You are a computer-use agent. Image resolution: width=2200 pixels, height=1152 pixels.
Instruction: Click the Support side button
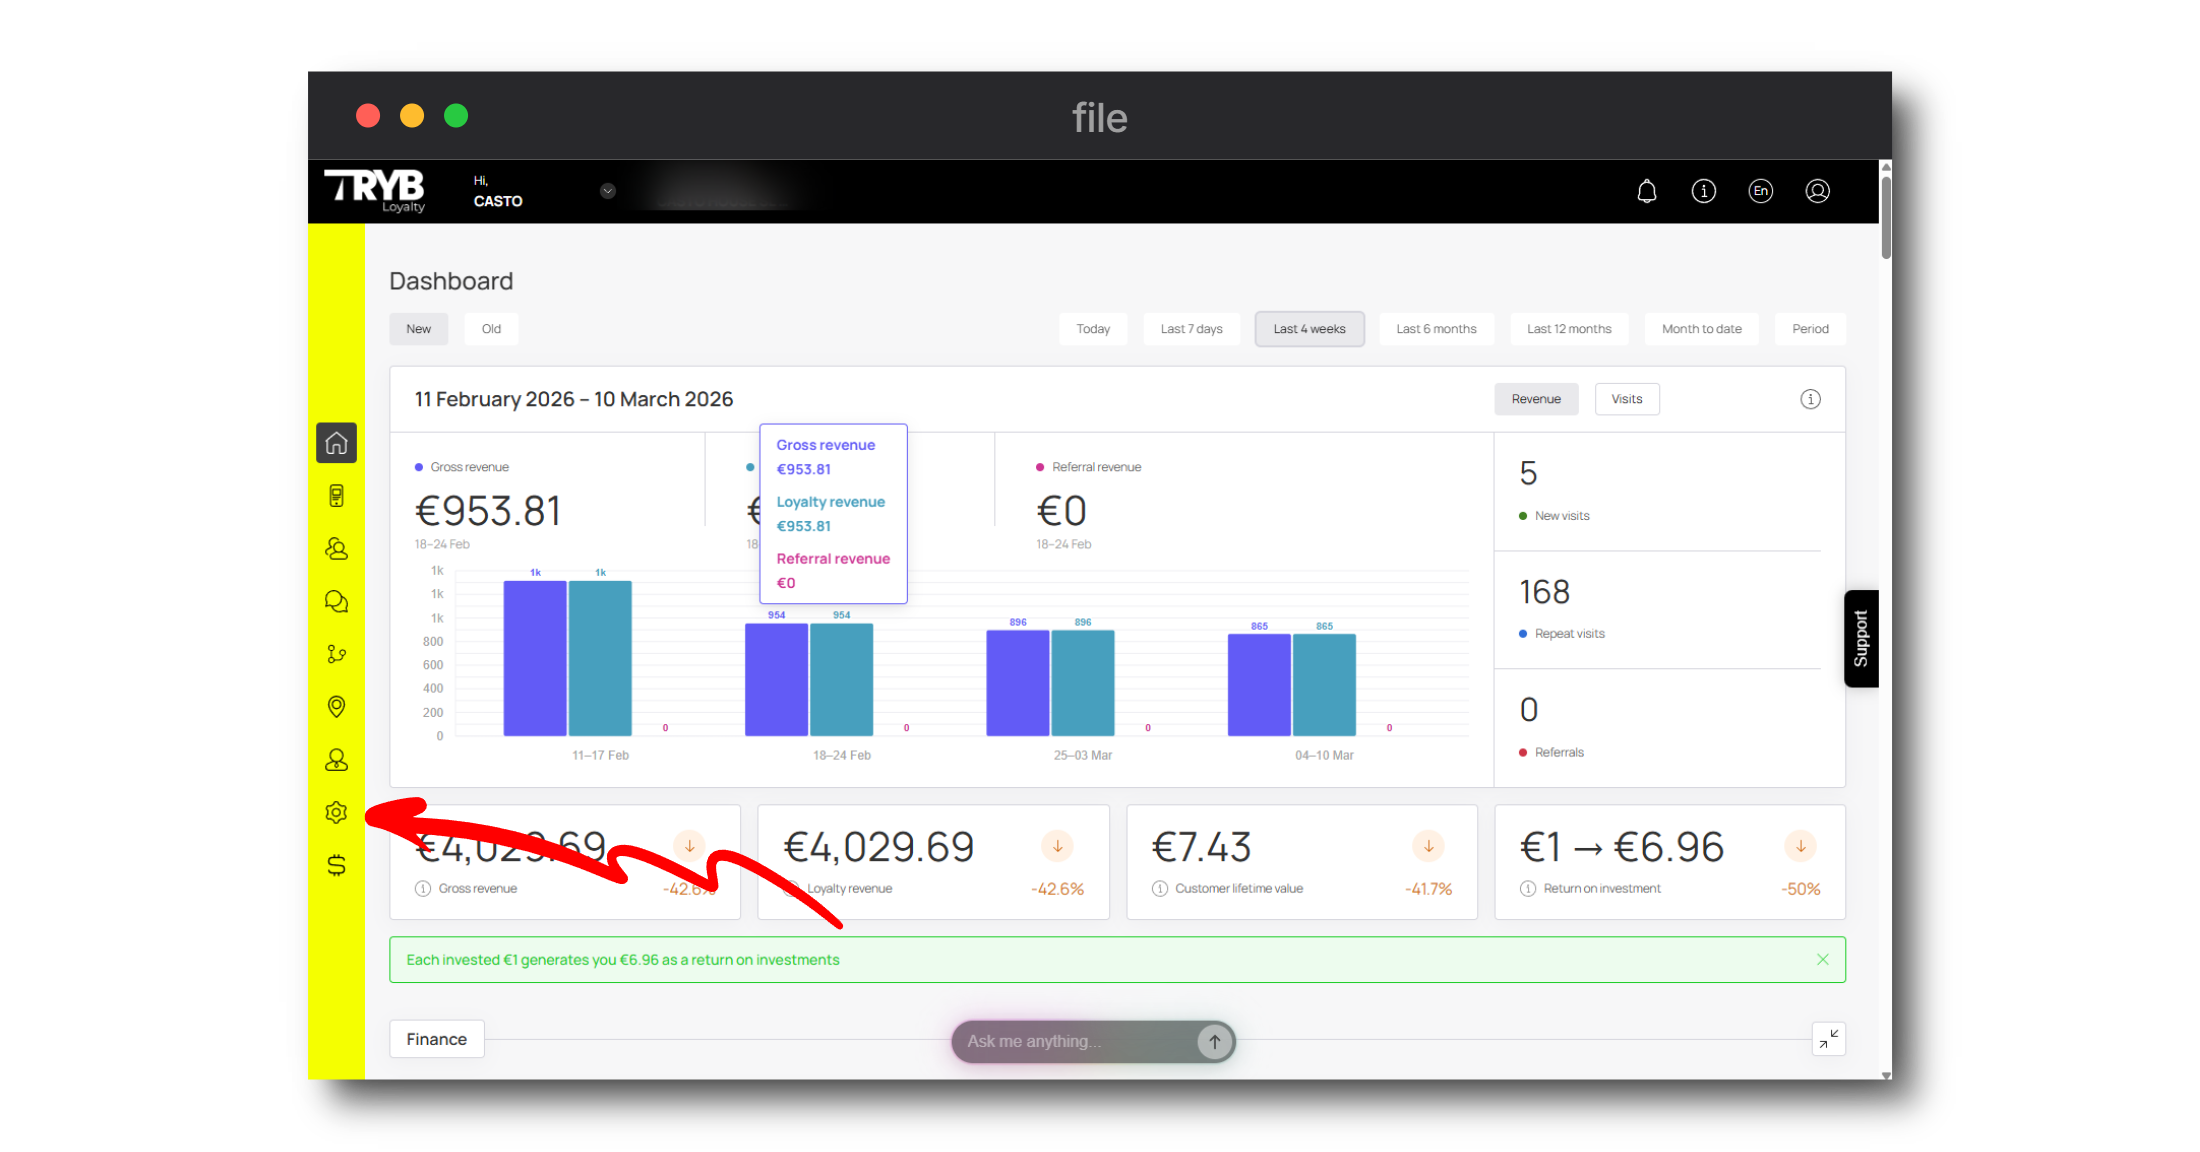click(x=1860, y=638)
